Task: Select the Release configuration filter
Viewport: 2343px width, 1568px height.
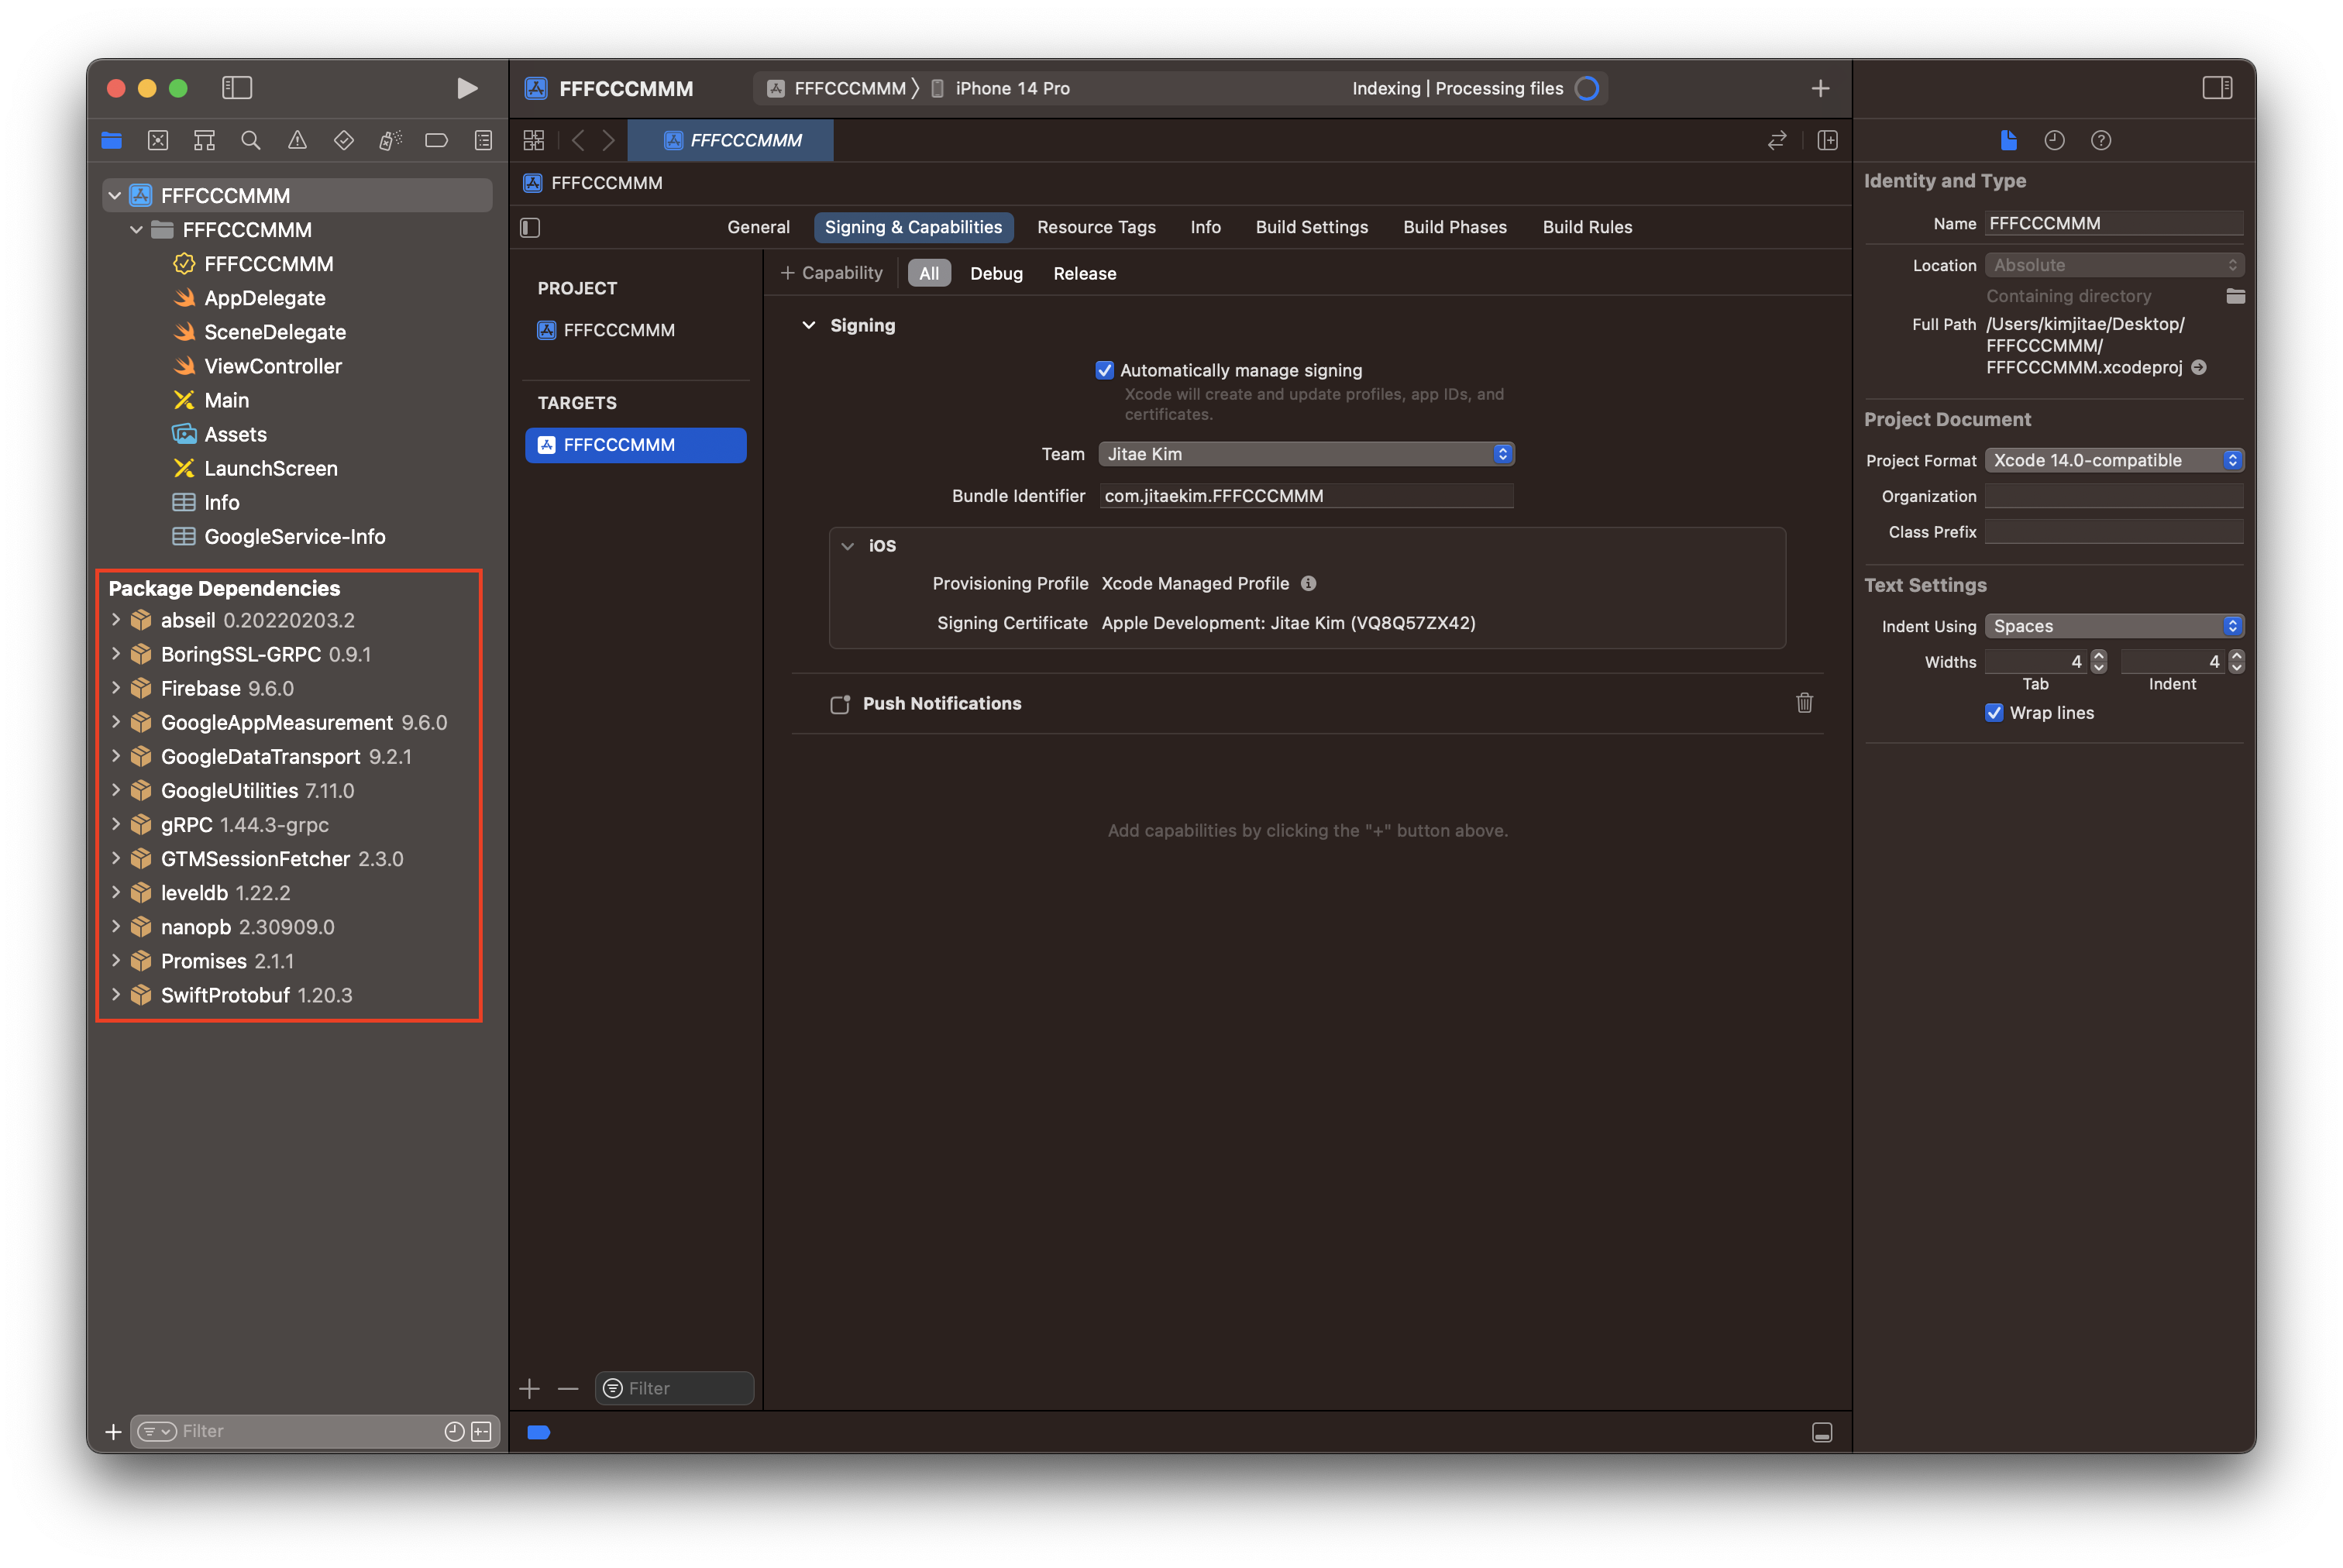Action: (1084, 274)
